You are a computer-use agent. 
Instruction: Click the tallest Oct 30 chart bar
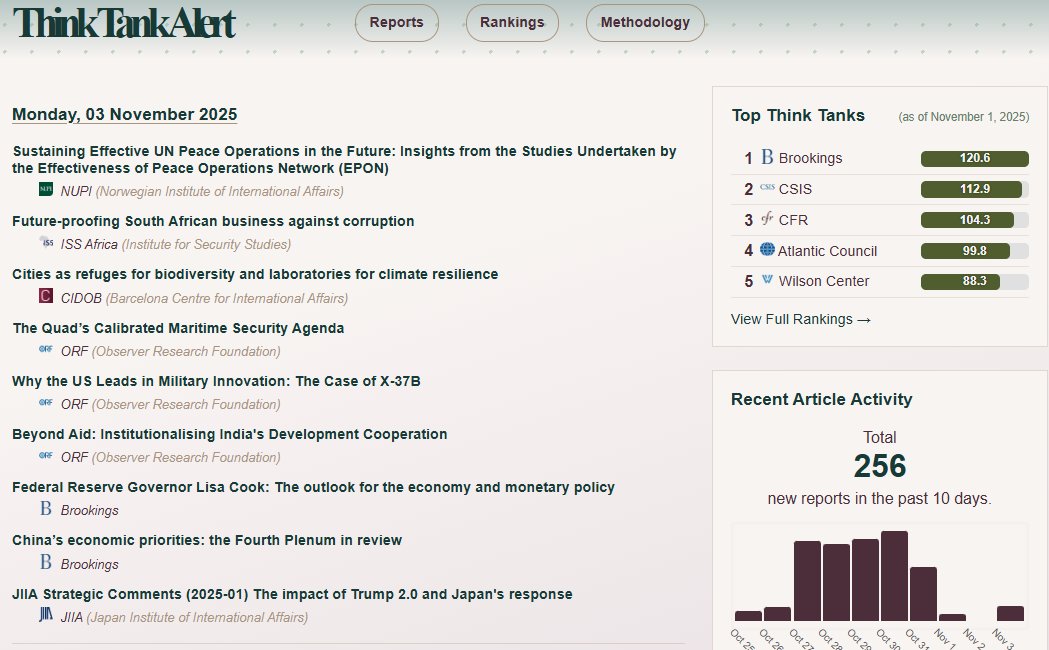pos(894,576)
